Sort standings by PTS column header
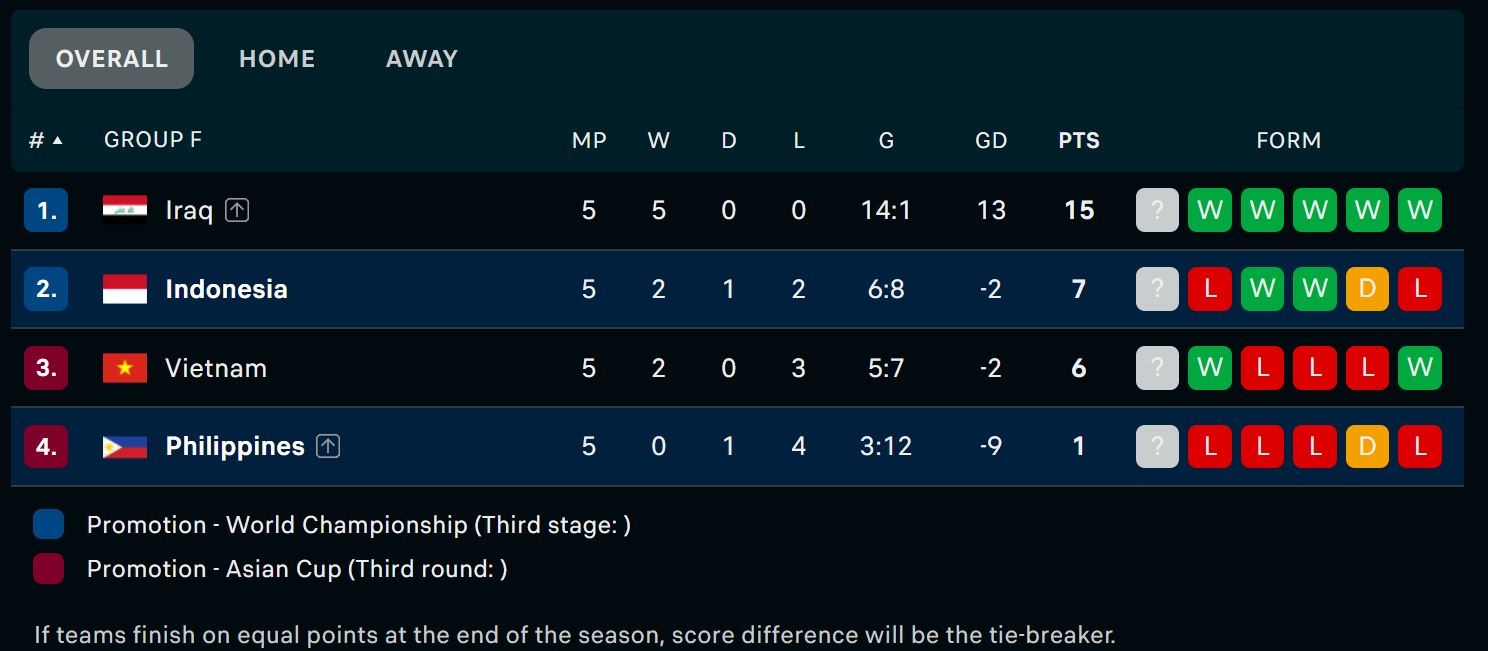Screen dimensions: 1488x651 1079,140
